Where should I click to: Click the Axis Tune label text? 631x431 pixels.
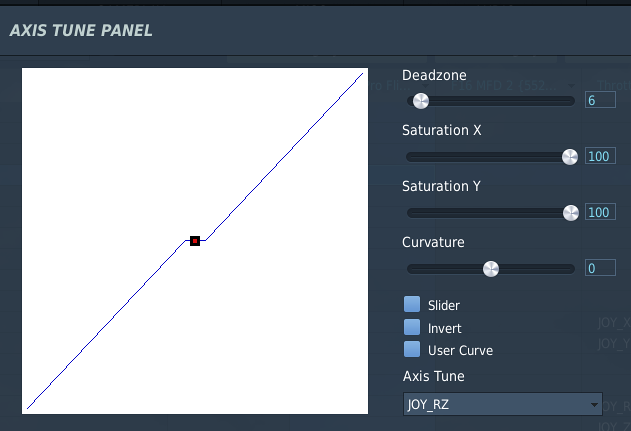tap(433, 376)
